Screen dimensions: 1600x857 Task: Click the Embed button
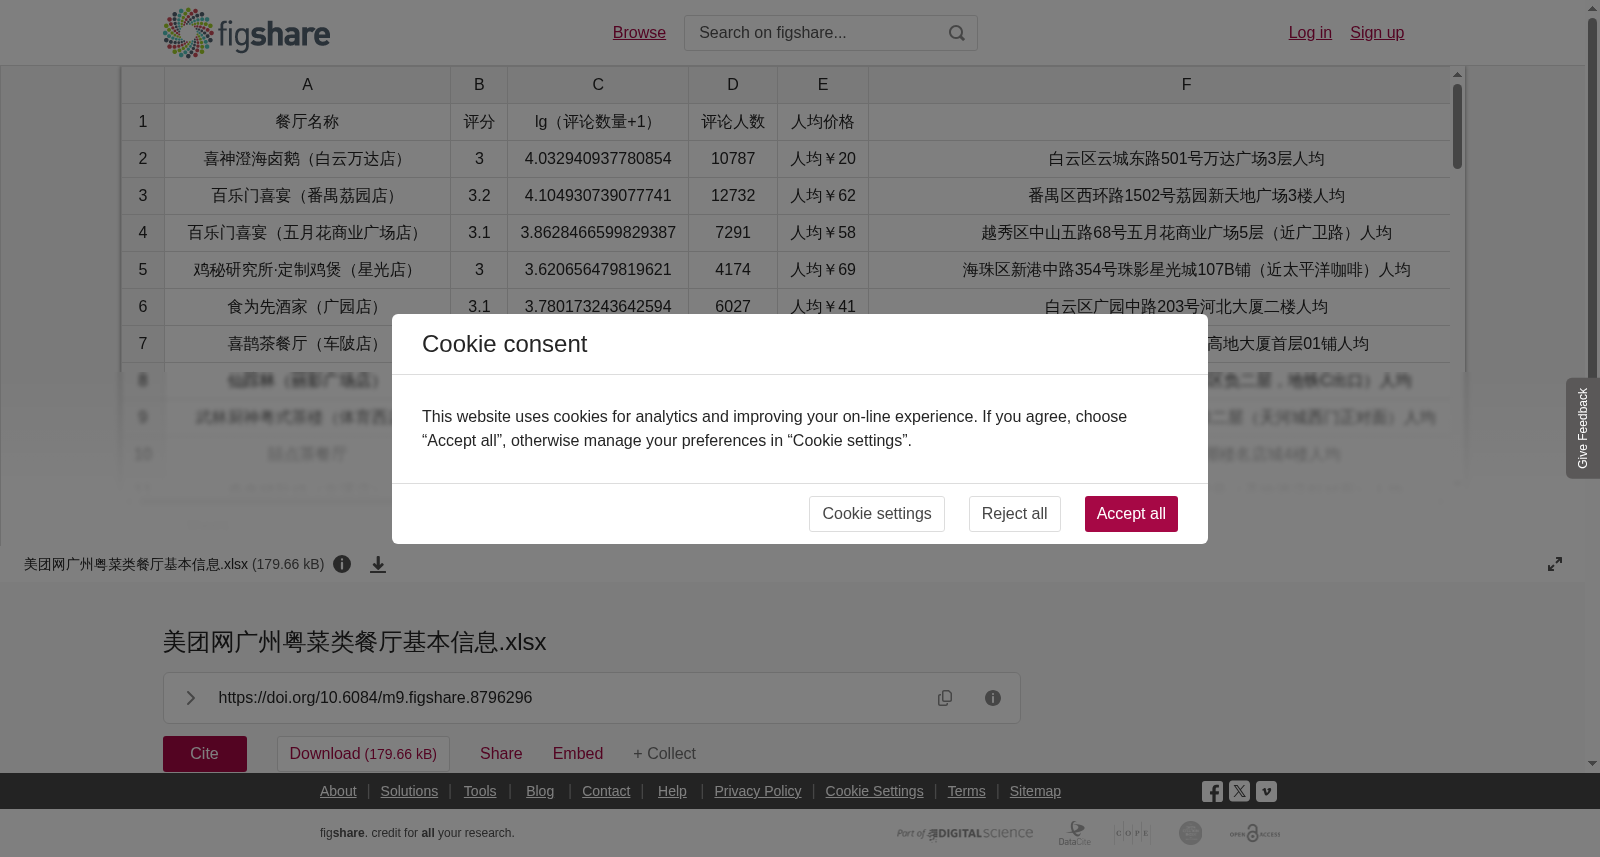pyautogui.click(x=578, y=754)
